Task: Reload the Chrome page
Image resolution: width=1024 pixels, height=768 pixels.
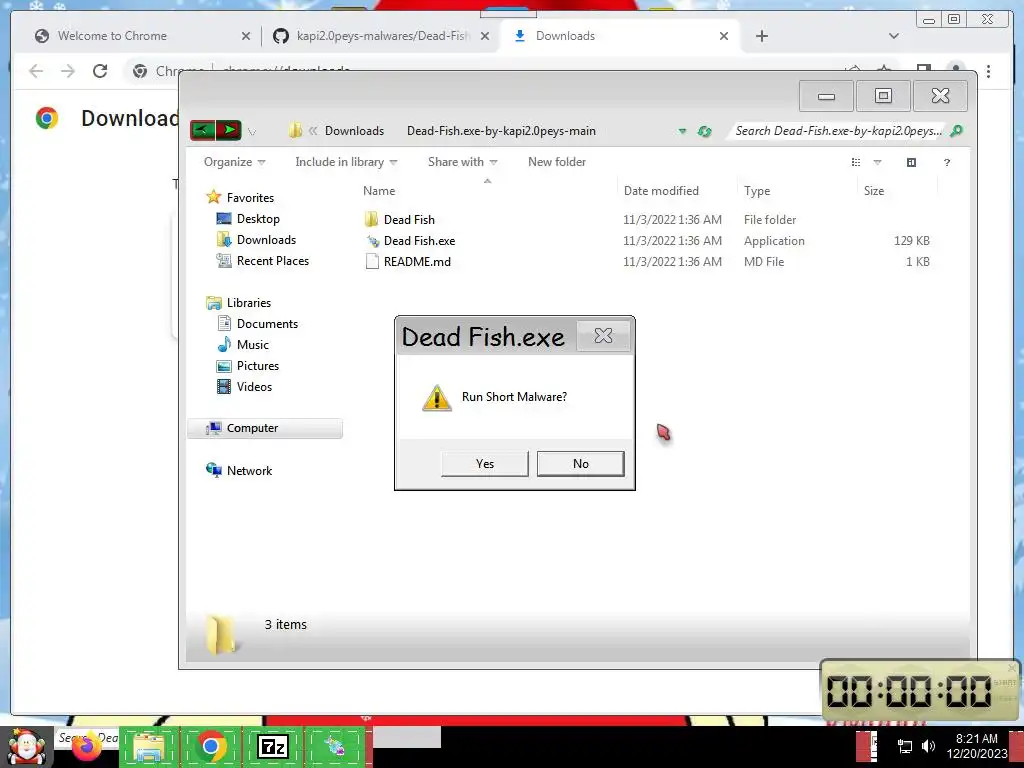Action: coord(99,71)
